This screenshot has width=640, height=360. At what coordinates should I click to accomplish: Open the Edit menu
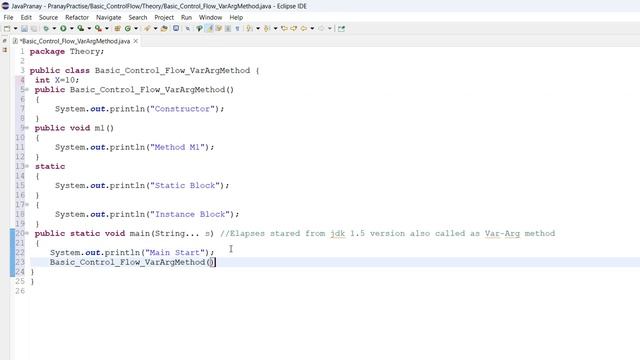point(26,18)
